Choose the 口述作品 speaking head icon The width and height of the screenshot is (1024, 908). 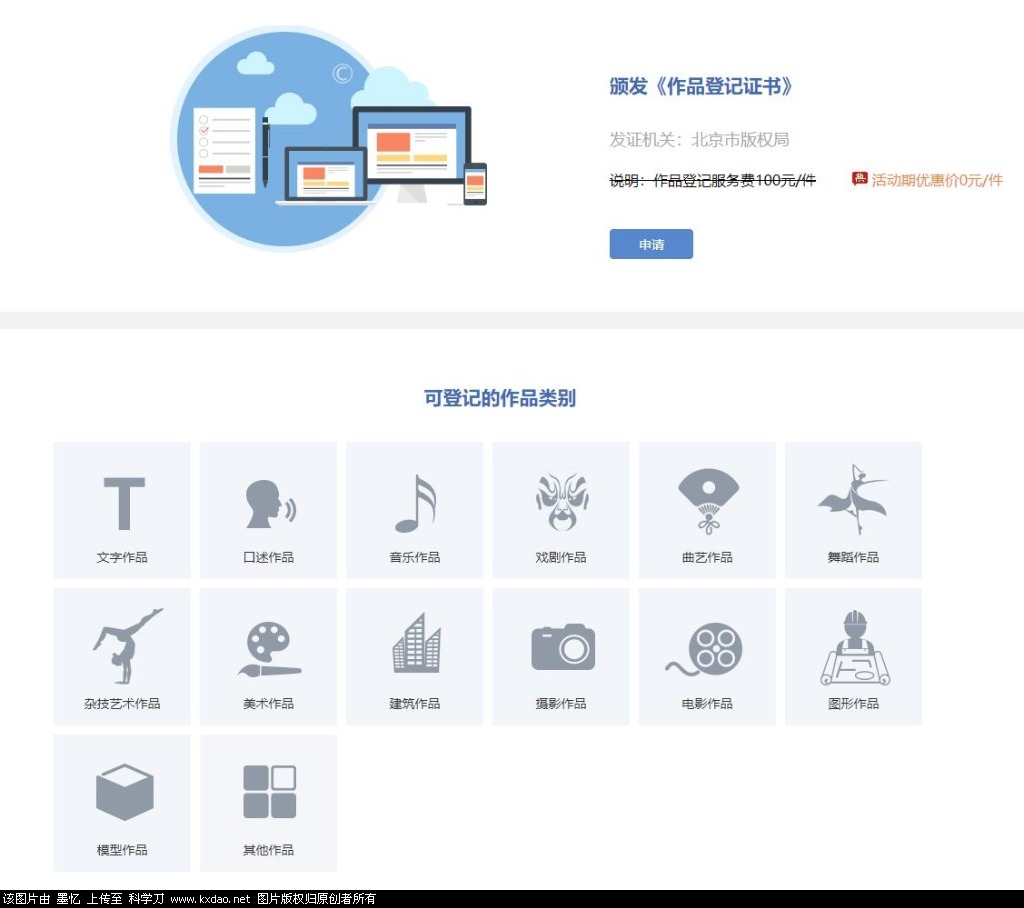pyautogui.click(x=270, y=504)
